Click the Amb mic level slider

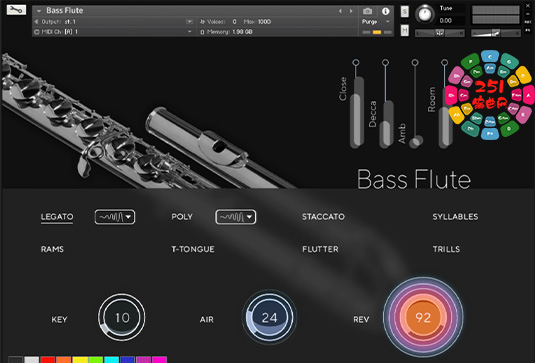[416, 142]
